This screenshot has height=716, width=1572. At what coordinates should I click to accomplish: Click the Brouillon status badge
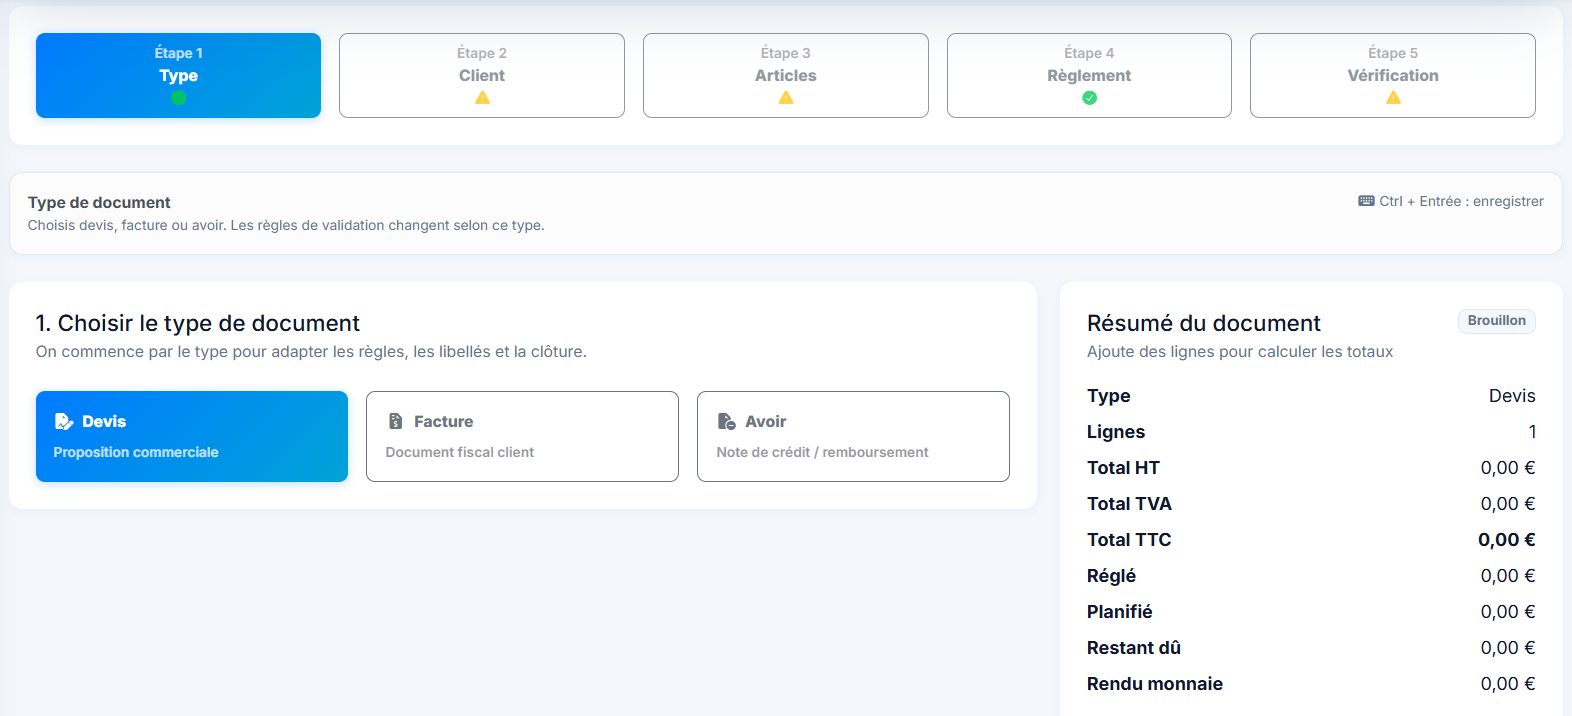1497,321
